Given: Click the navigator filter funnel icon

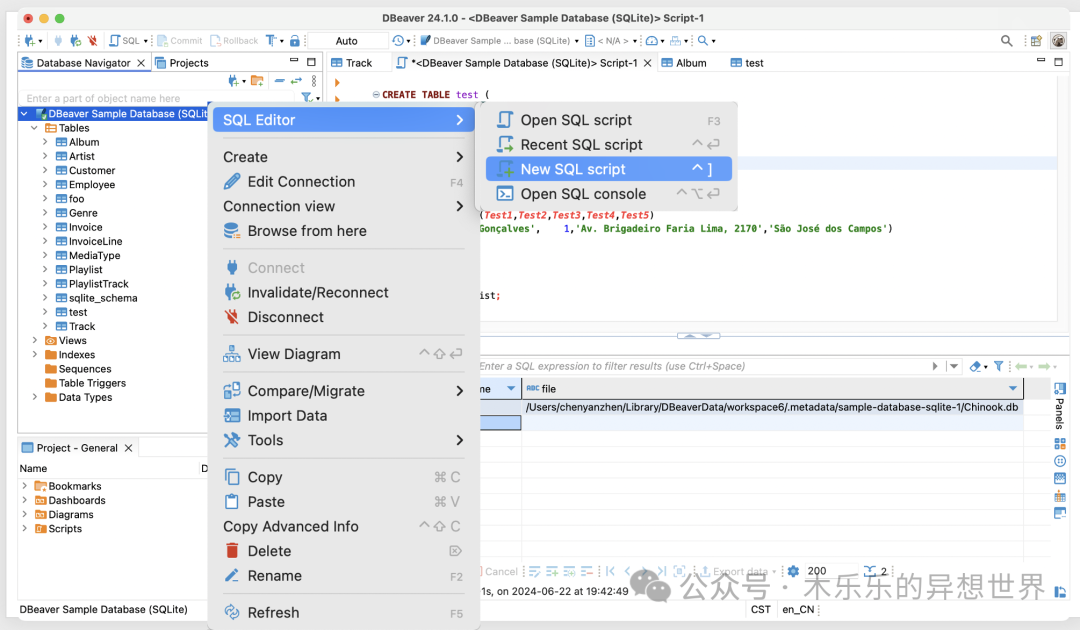Looking at the screenshot, I should pyautogui.click(x=307, y=98).
